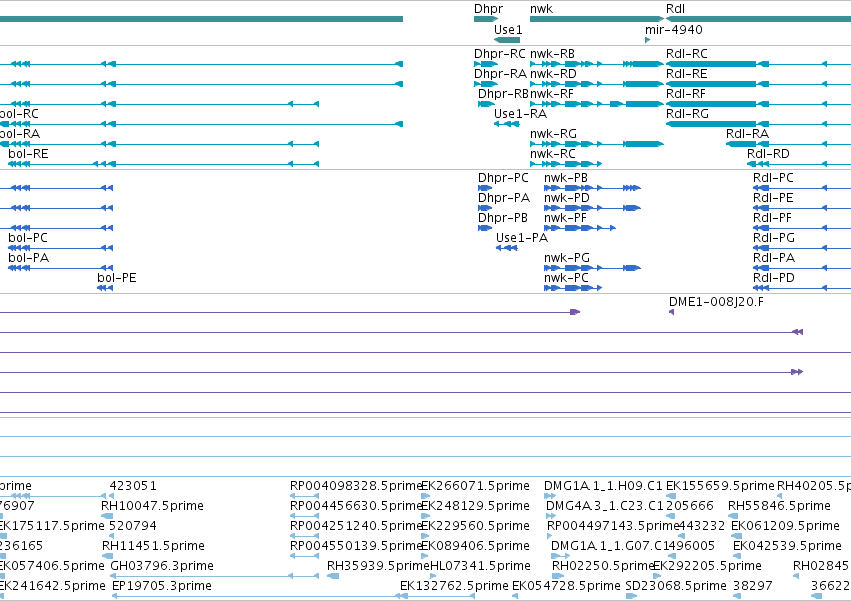851x601 pixels.
Task: Open the Use1-PA polypeptide
Action: (506, 248)
